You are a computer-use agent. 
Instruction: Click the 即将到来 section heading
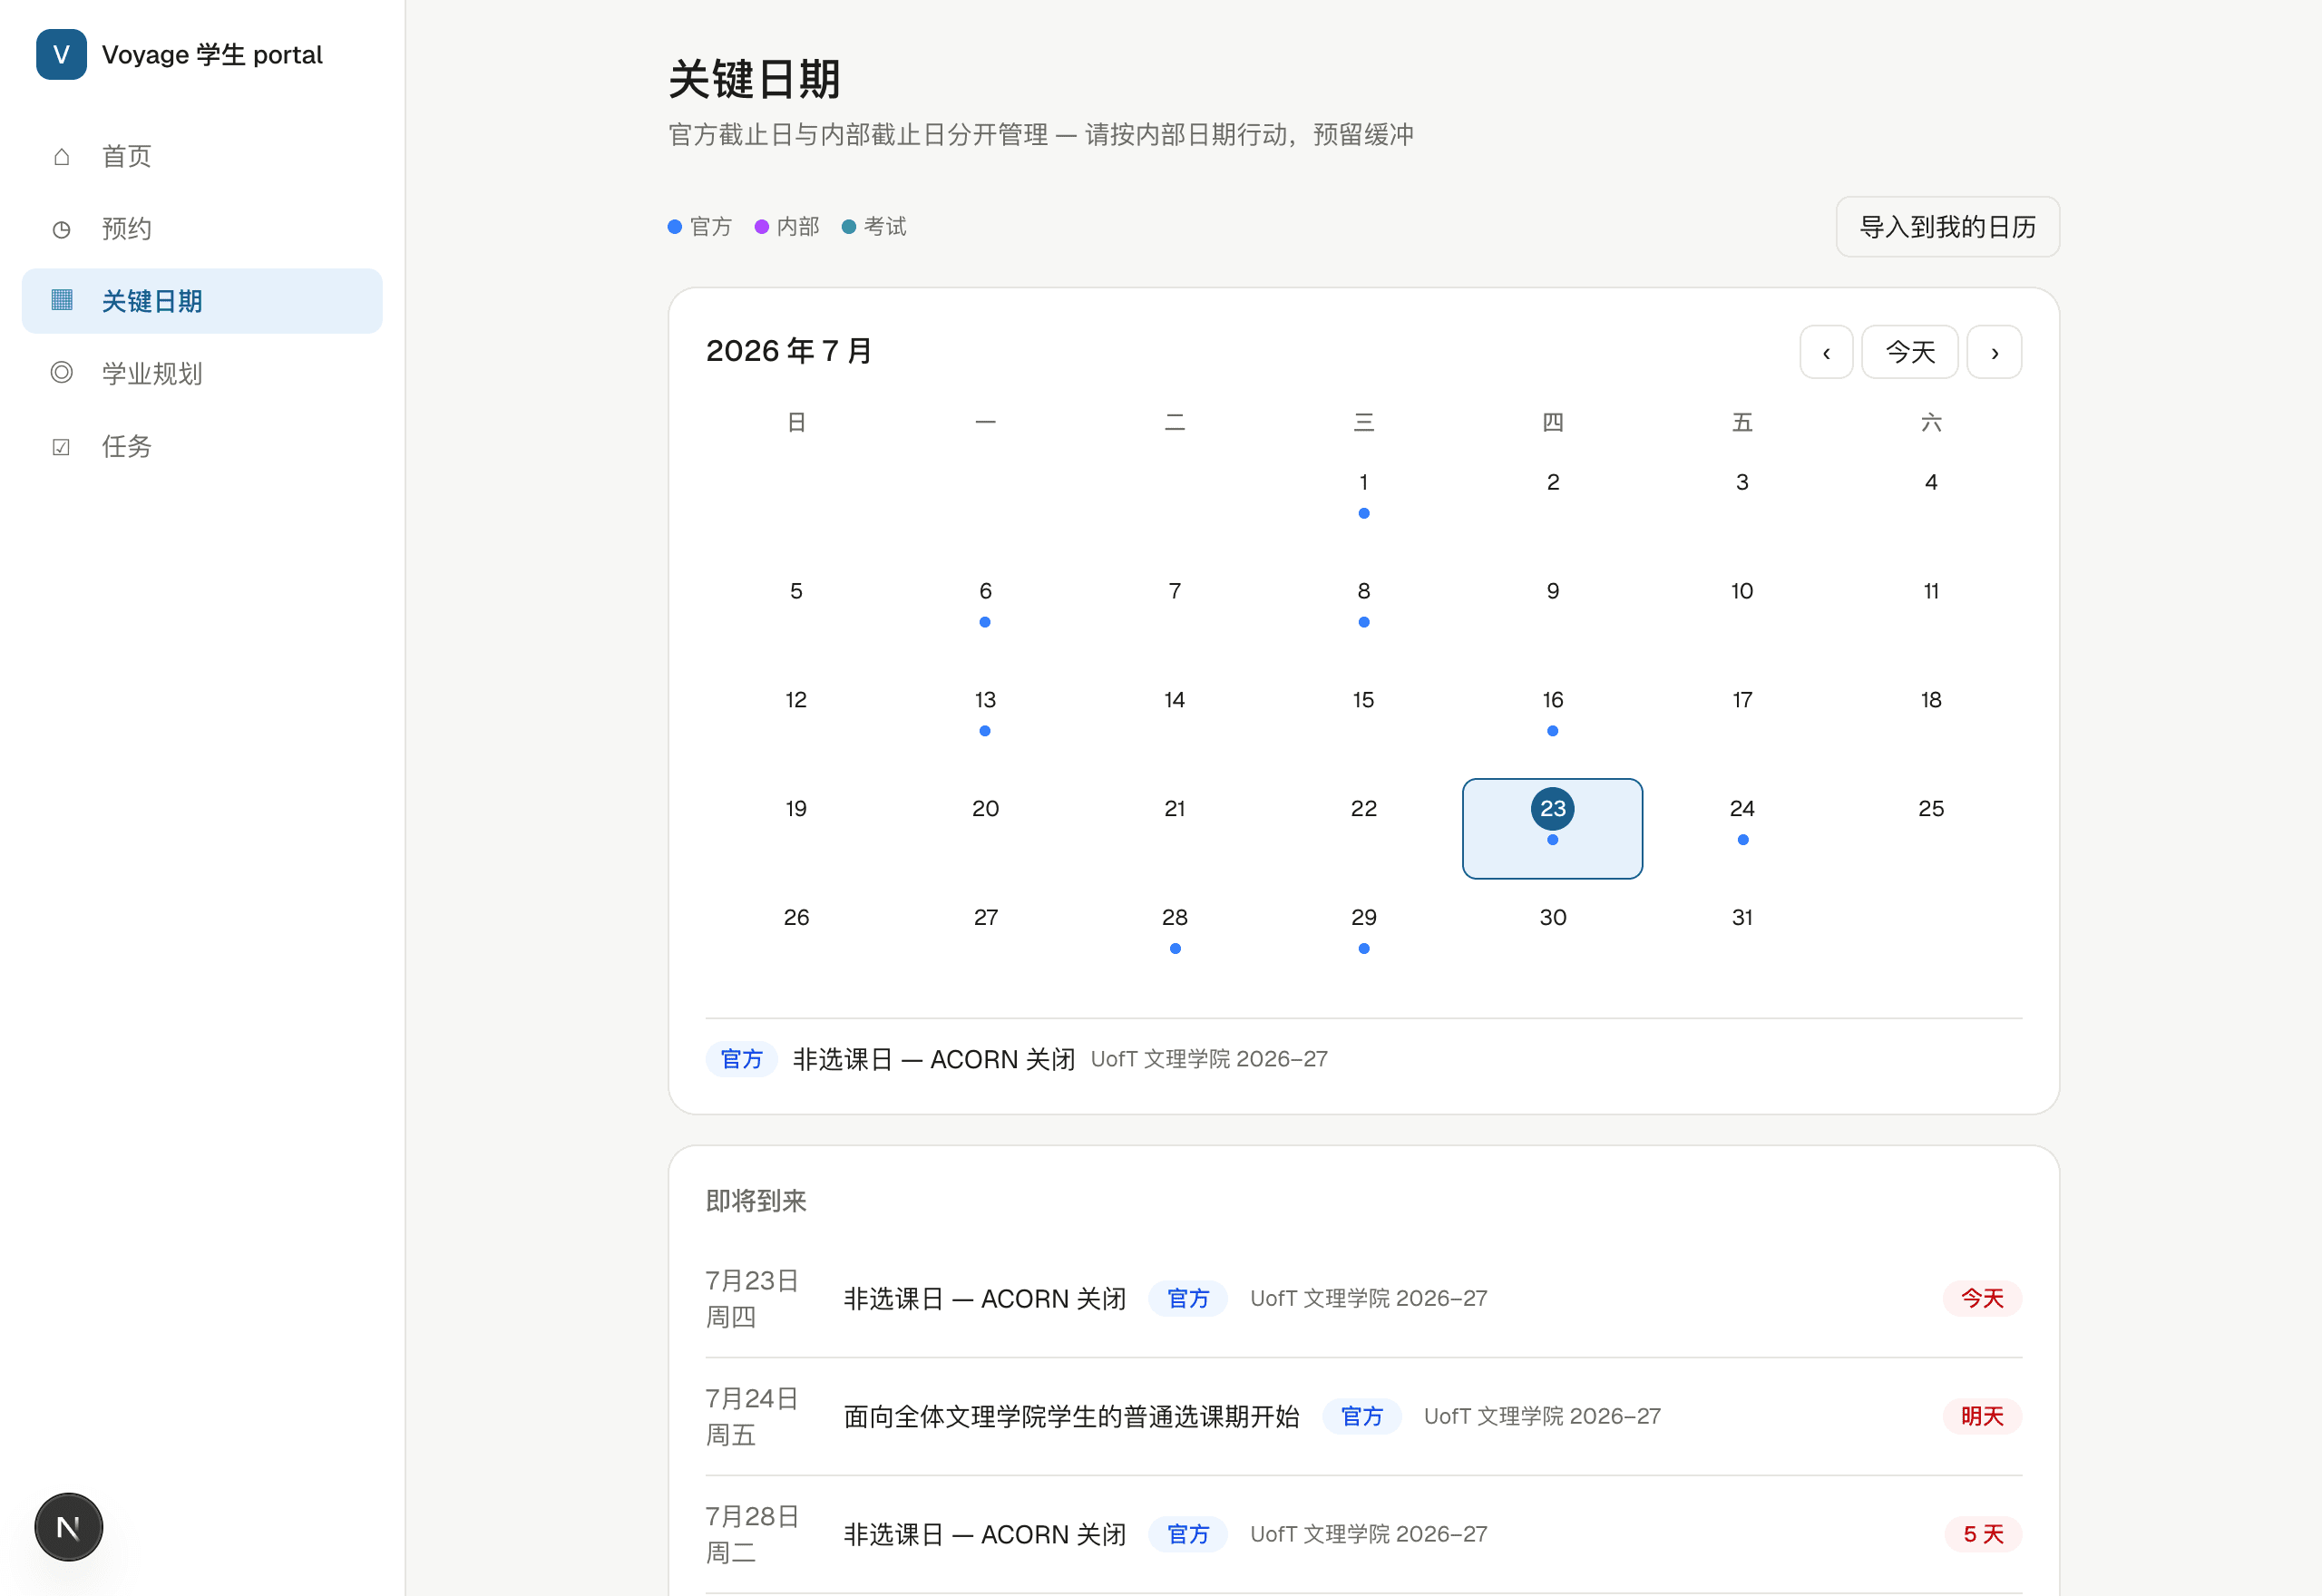[756, 1200]
